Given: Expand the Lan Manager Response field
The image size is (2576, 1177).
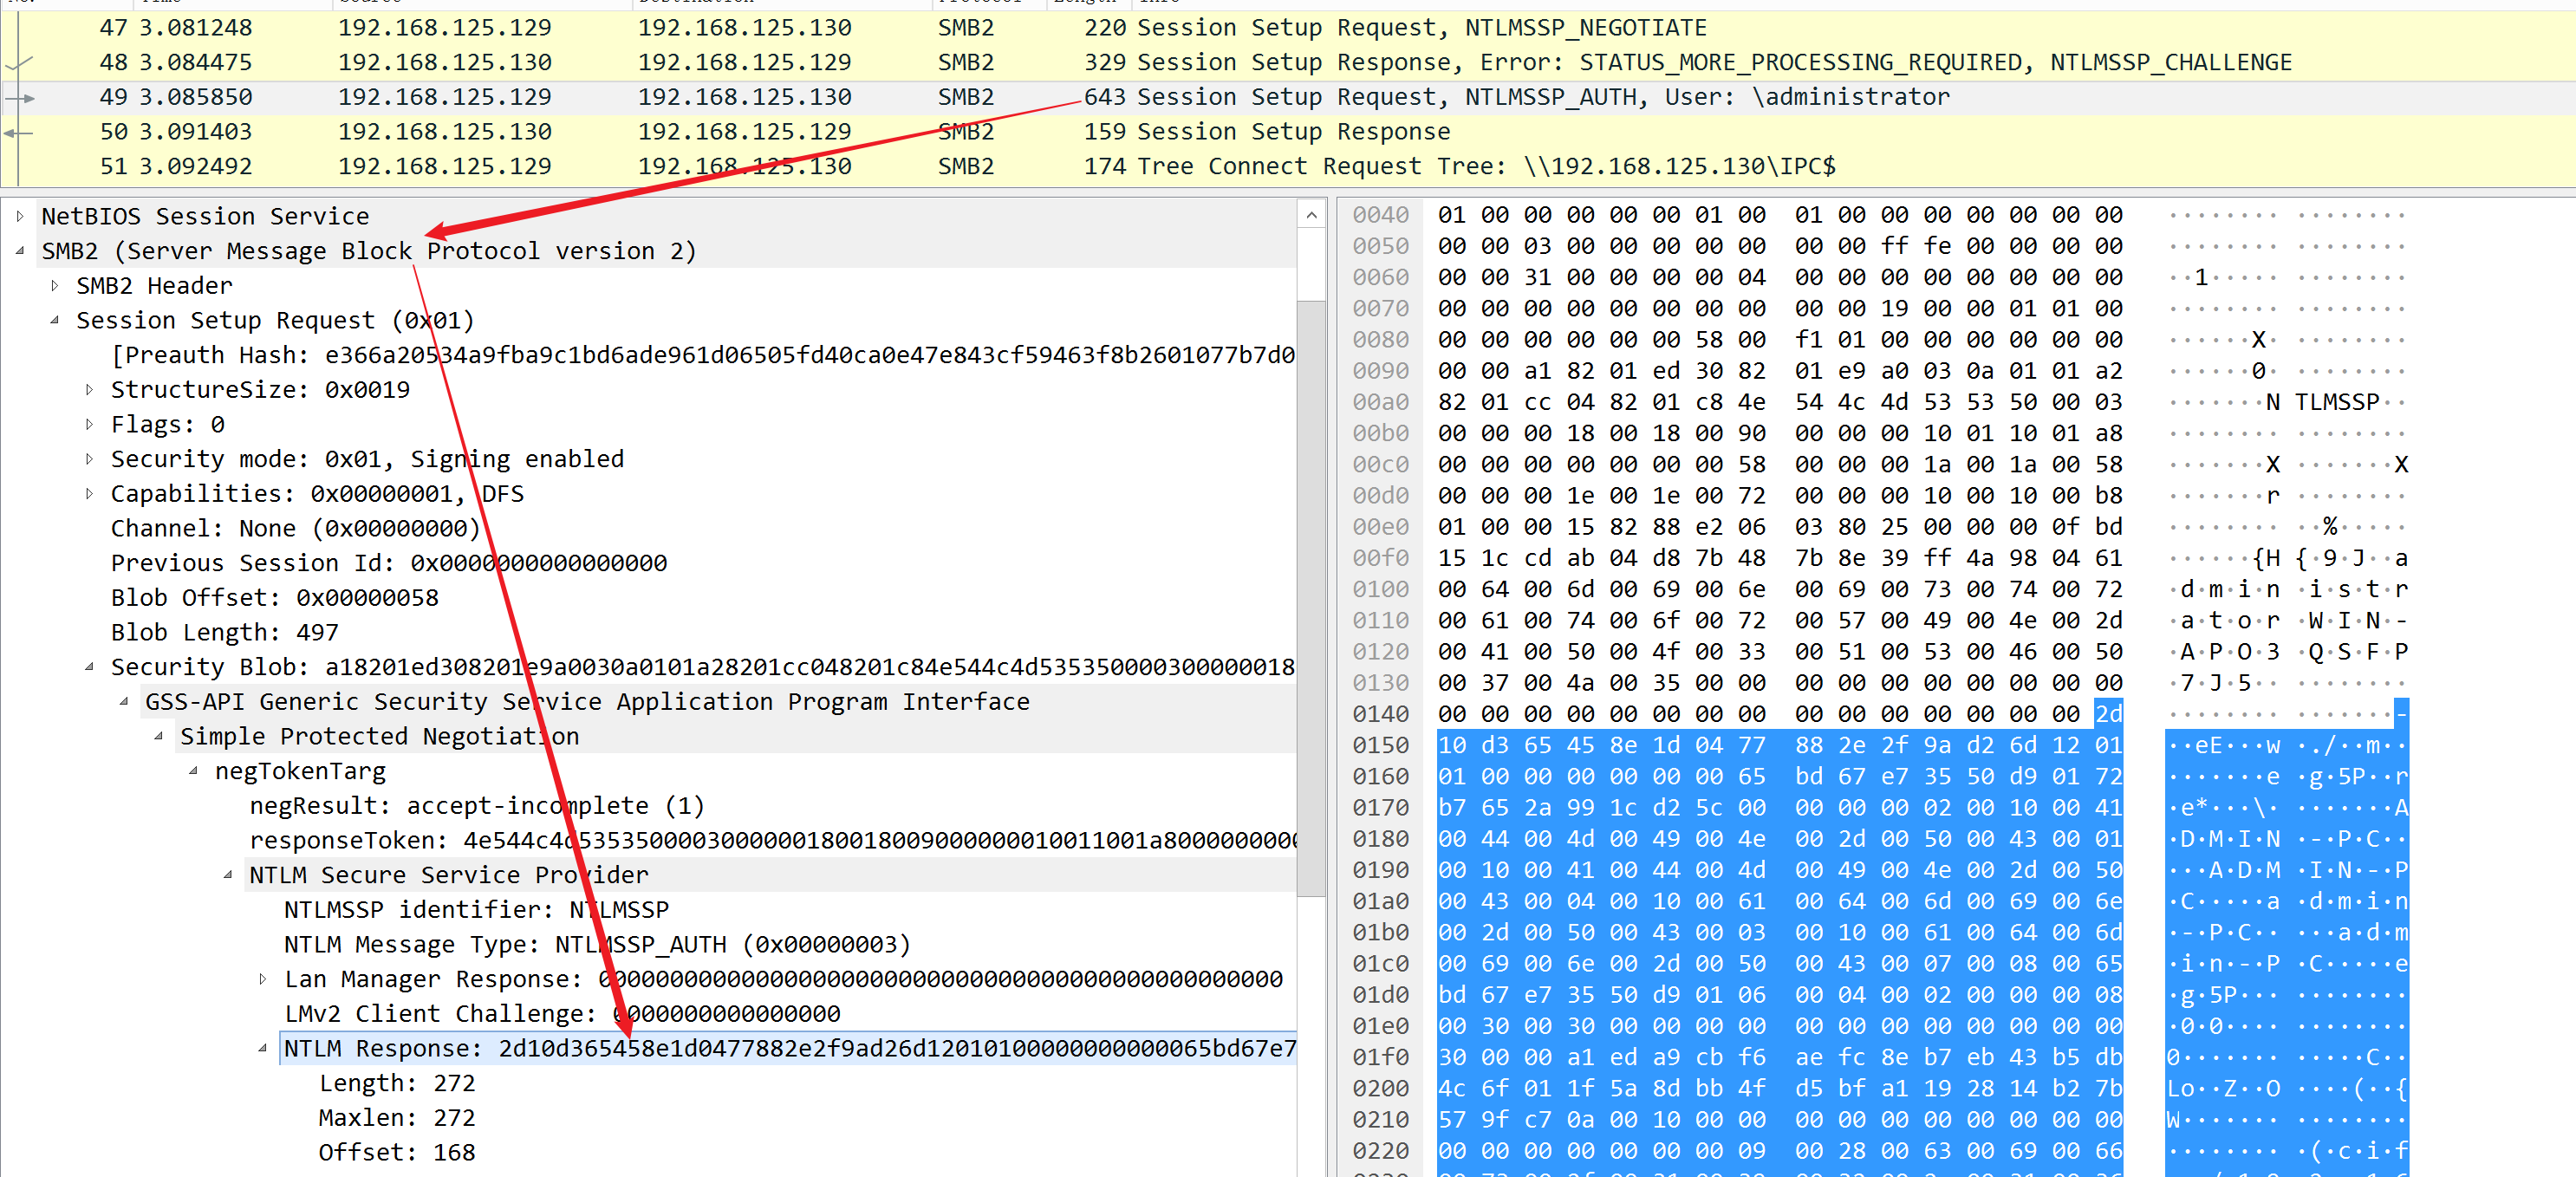Looking at the screenshot, I should (x=263, y=979).
